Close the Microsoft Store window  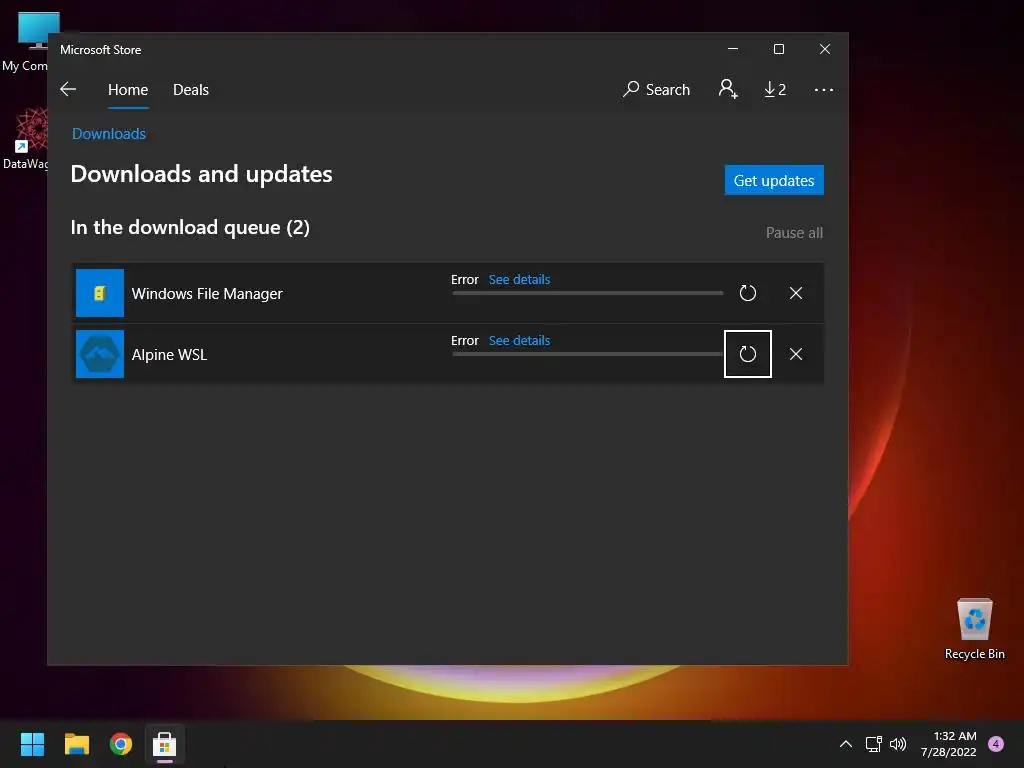pyautogui.click(x=825, y=49)
